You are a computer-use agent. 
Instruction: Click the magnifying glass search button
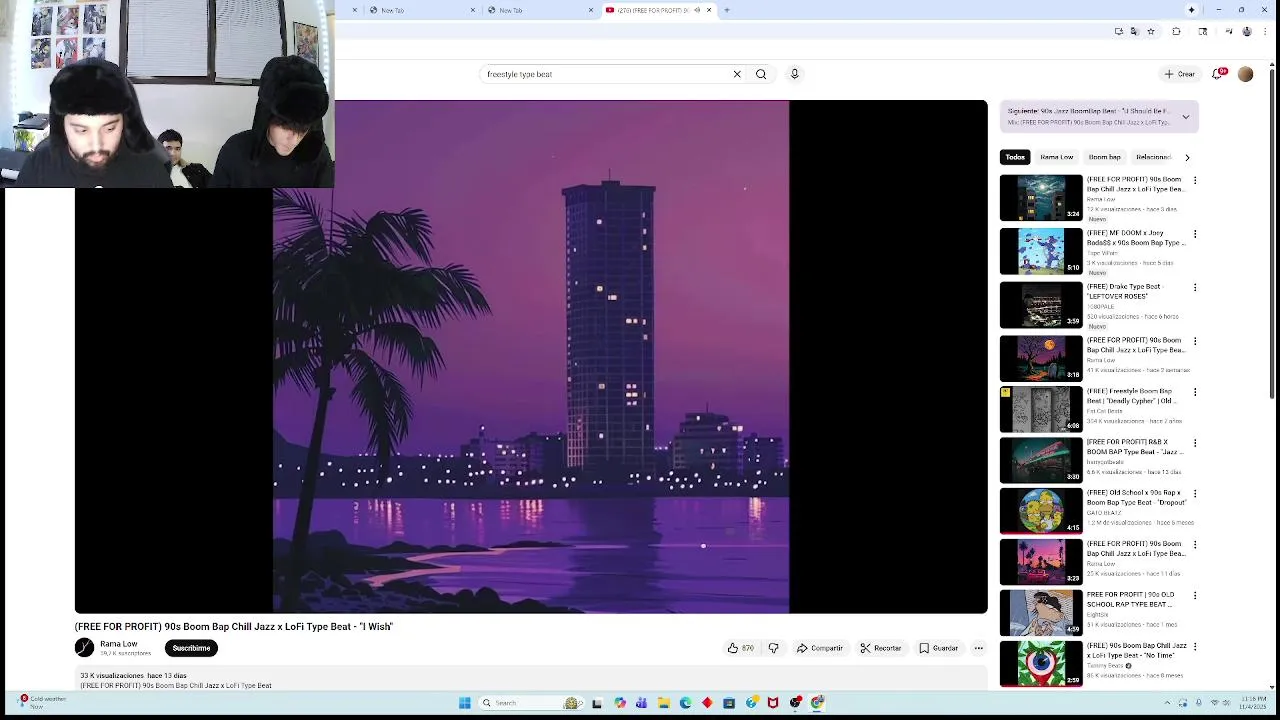pyautogui.click(x=761, y=74)
